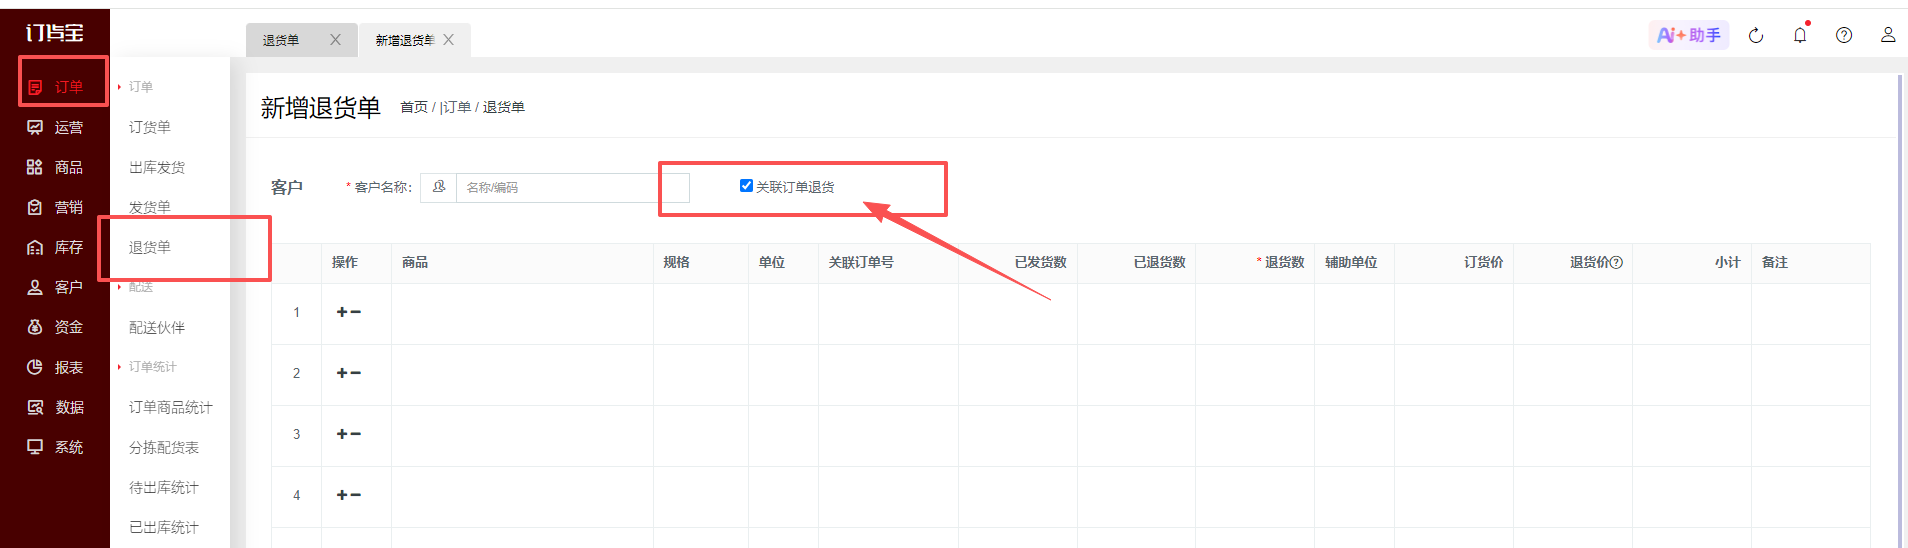This screenshot has width=1908, height=548.
Task: Add a row using plus in row 2
Action: pos(342,373)
